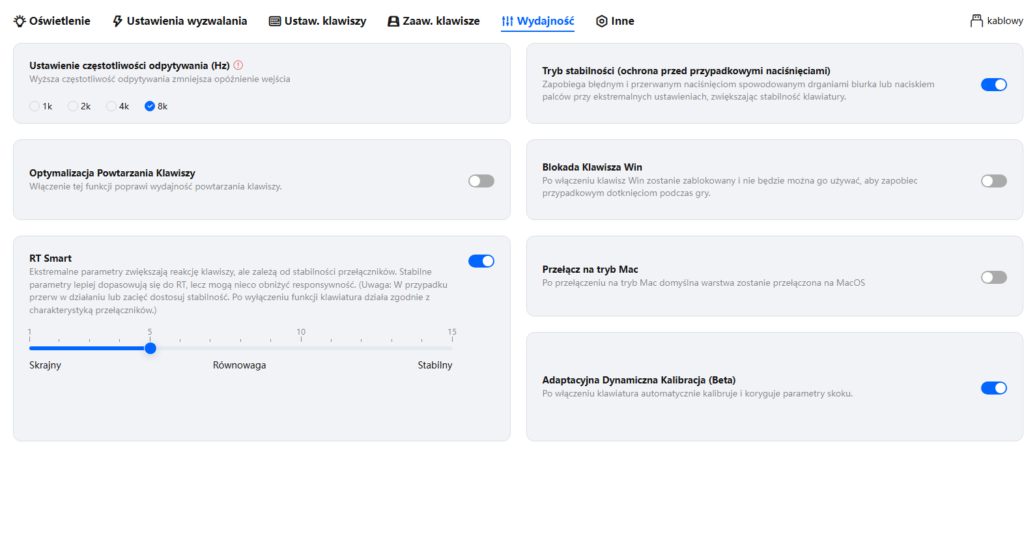
Task: Open the Ustaw. klawiszy tab
Action: (317, 21)
